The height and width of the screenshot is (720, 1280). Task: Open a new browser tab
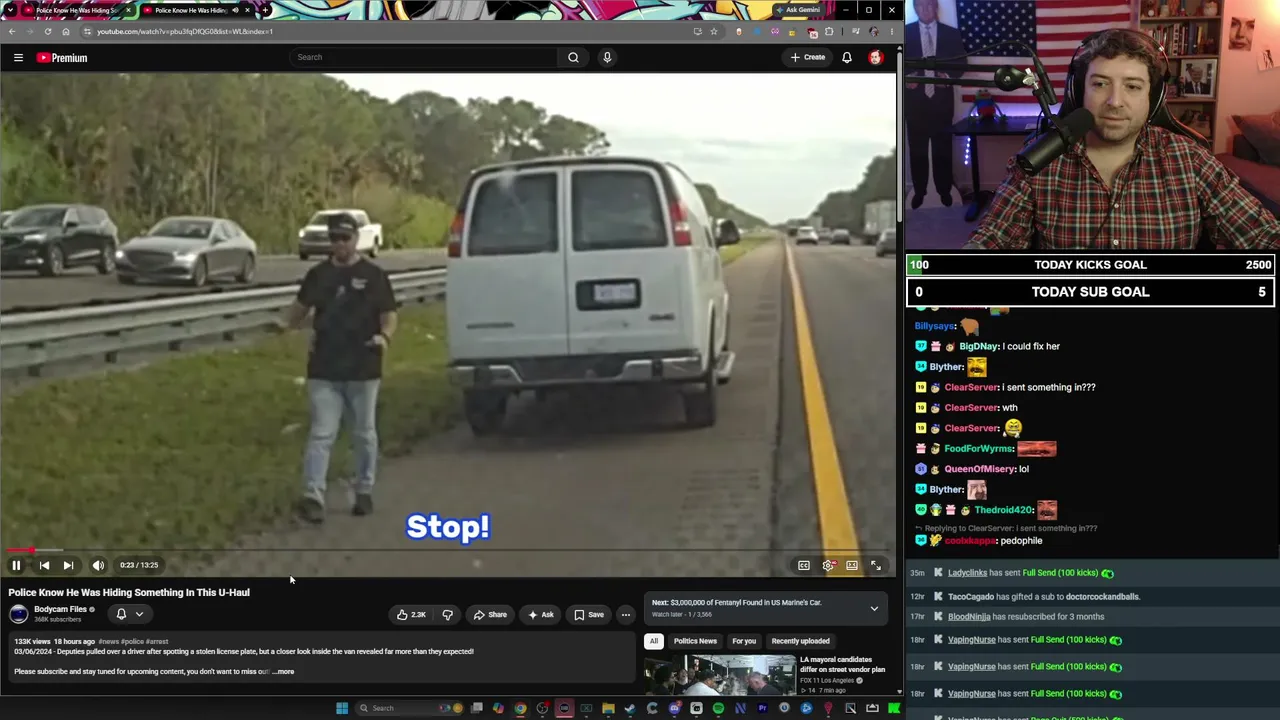point(264,10)
